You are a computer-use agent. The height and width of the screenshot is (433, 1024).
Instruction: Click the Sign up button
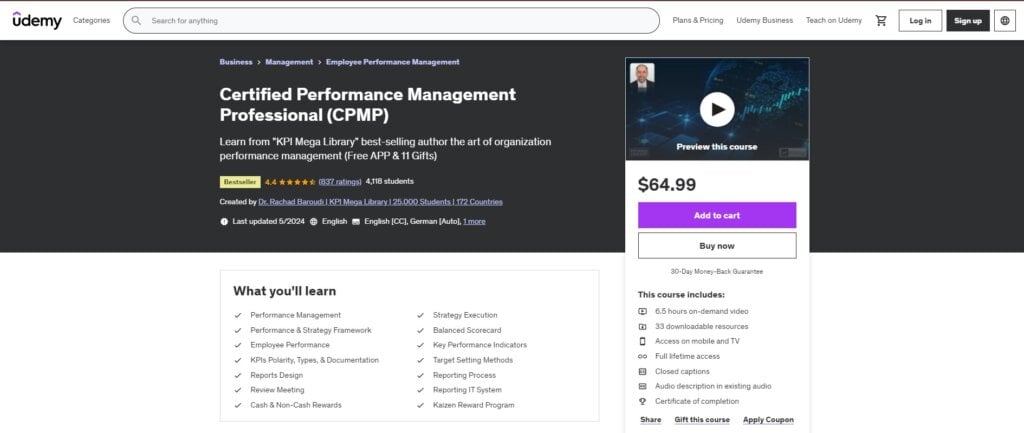968,20
